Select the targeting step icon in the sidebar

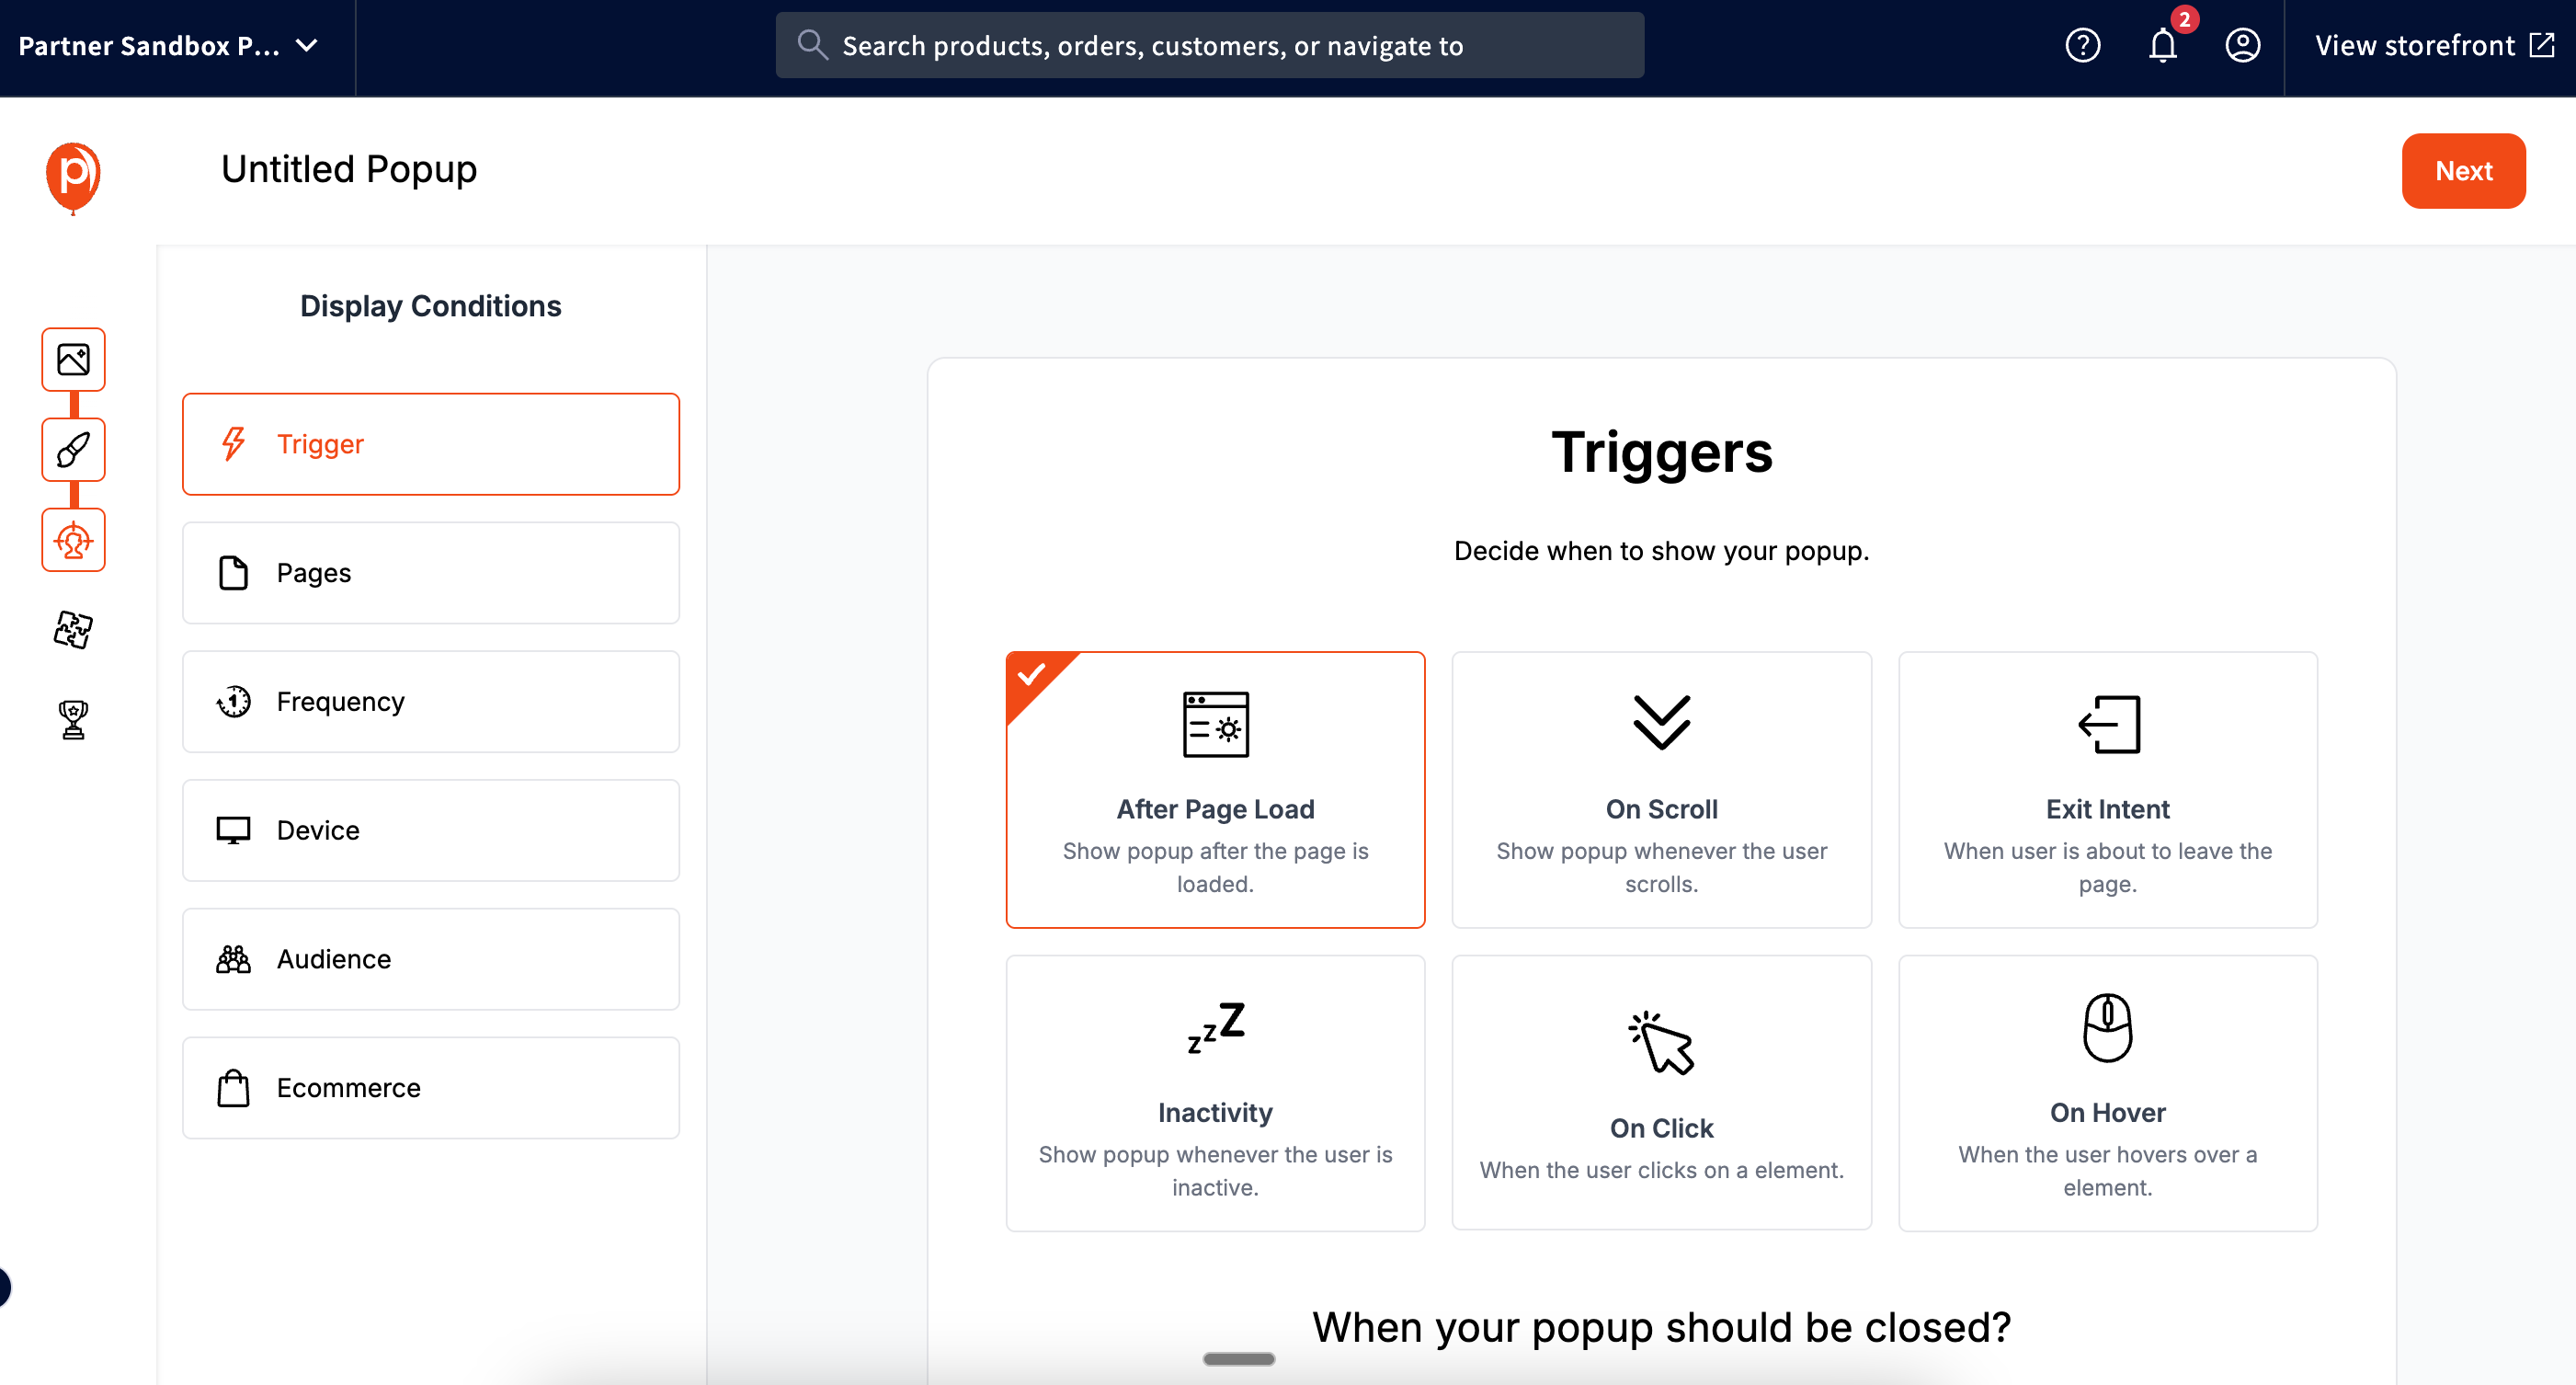point(72,539)
